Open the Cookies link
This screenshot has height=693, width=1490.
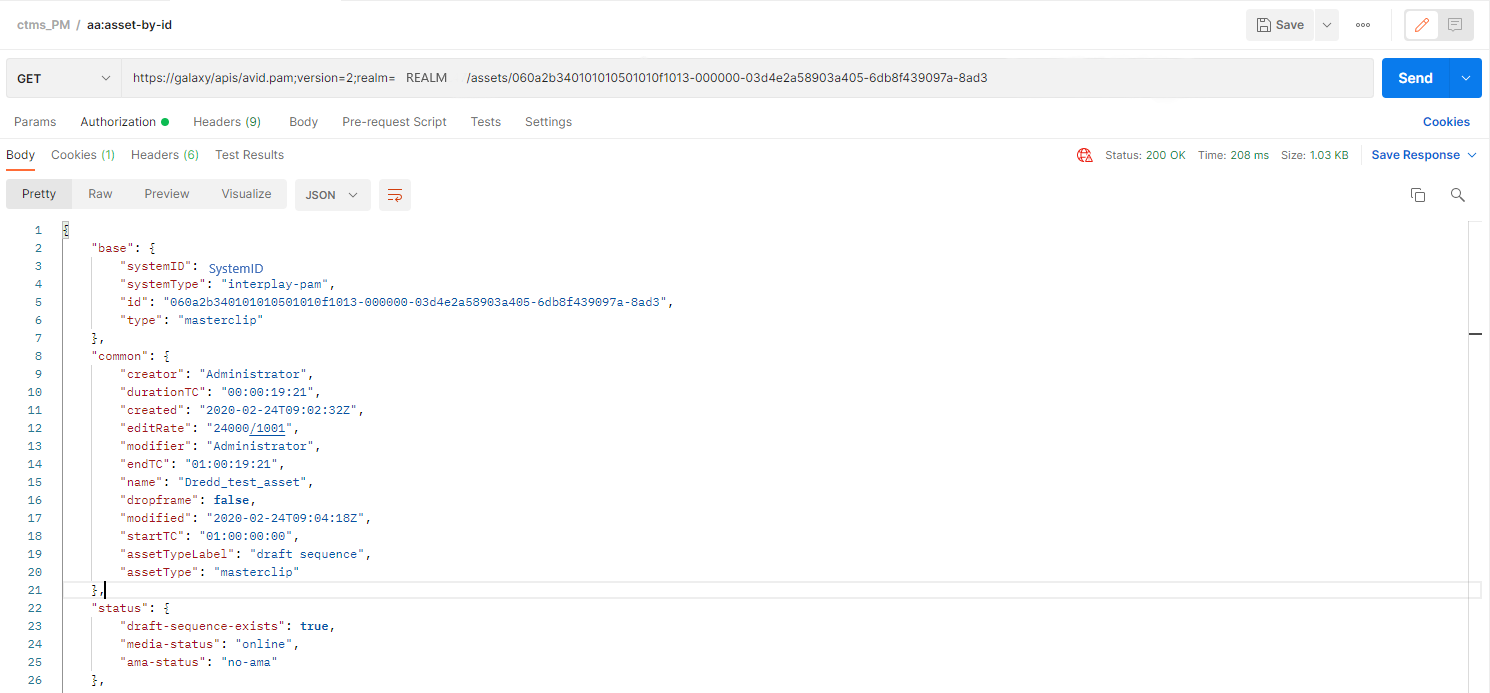point(1446,122)
